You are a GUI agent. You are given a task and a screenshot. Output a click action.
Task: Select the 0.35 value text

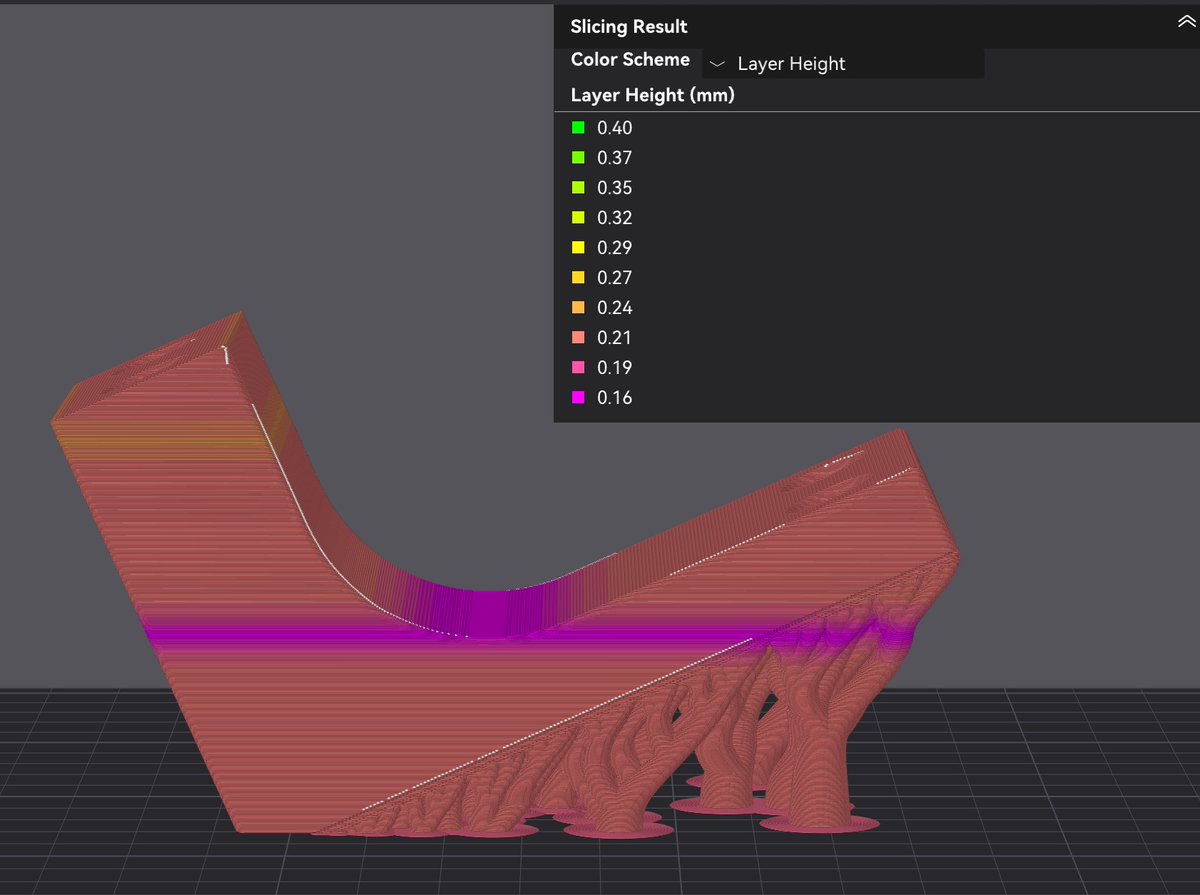614,188
